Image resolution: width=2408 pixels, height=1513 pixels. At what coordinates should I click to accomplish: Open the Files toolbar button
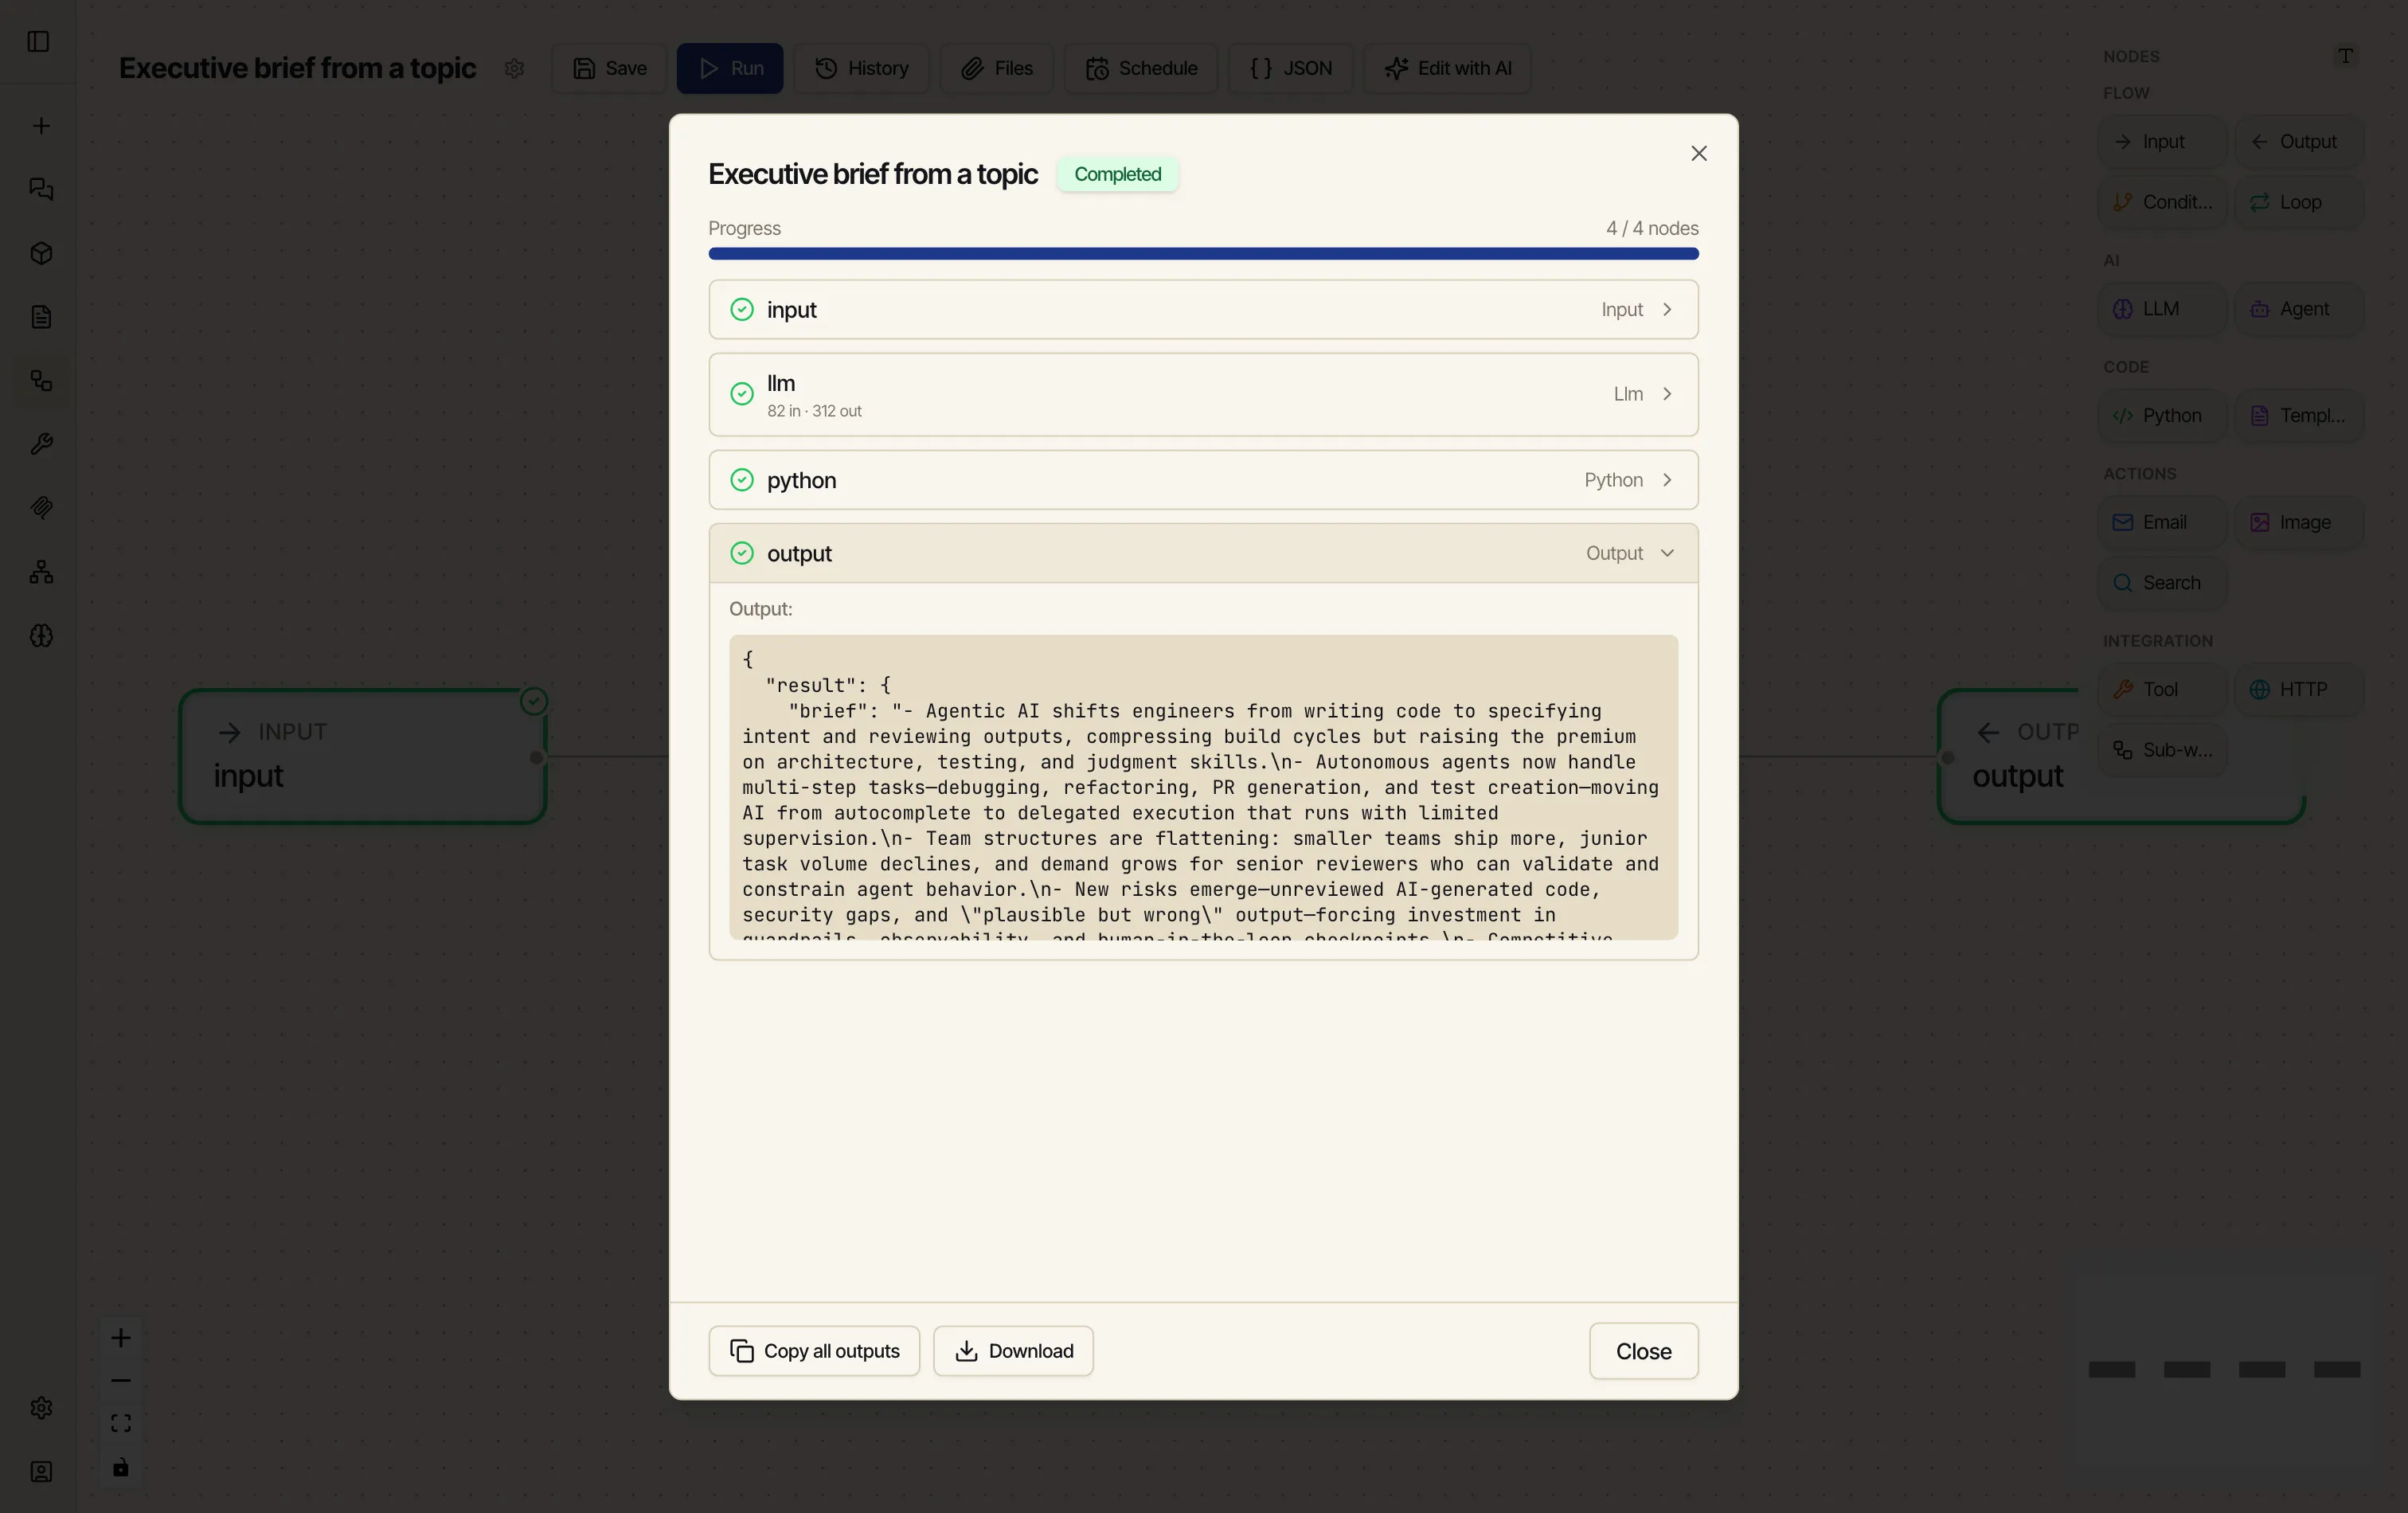[x=996, y=68]
